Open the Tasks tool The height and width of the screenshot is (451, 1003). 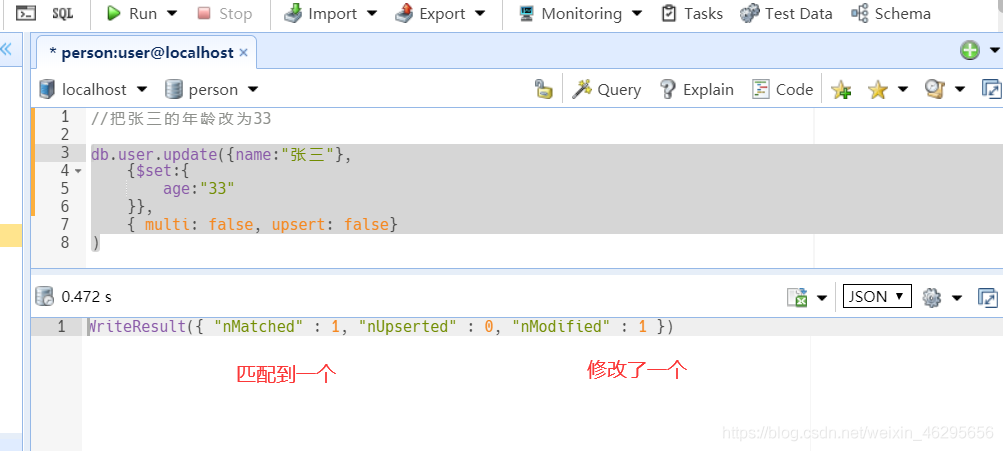coord(691,13)
